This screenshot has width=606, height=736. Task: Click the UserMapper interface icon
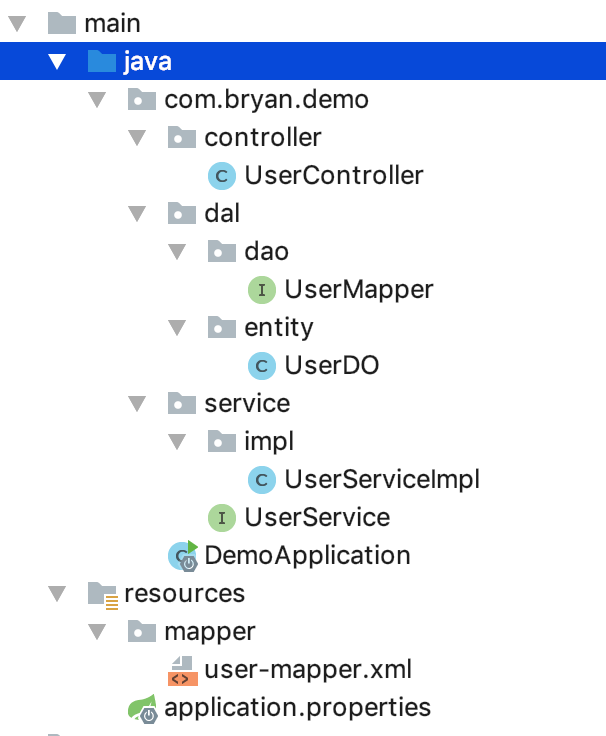coord(261,290)
